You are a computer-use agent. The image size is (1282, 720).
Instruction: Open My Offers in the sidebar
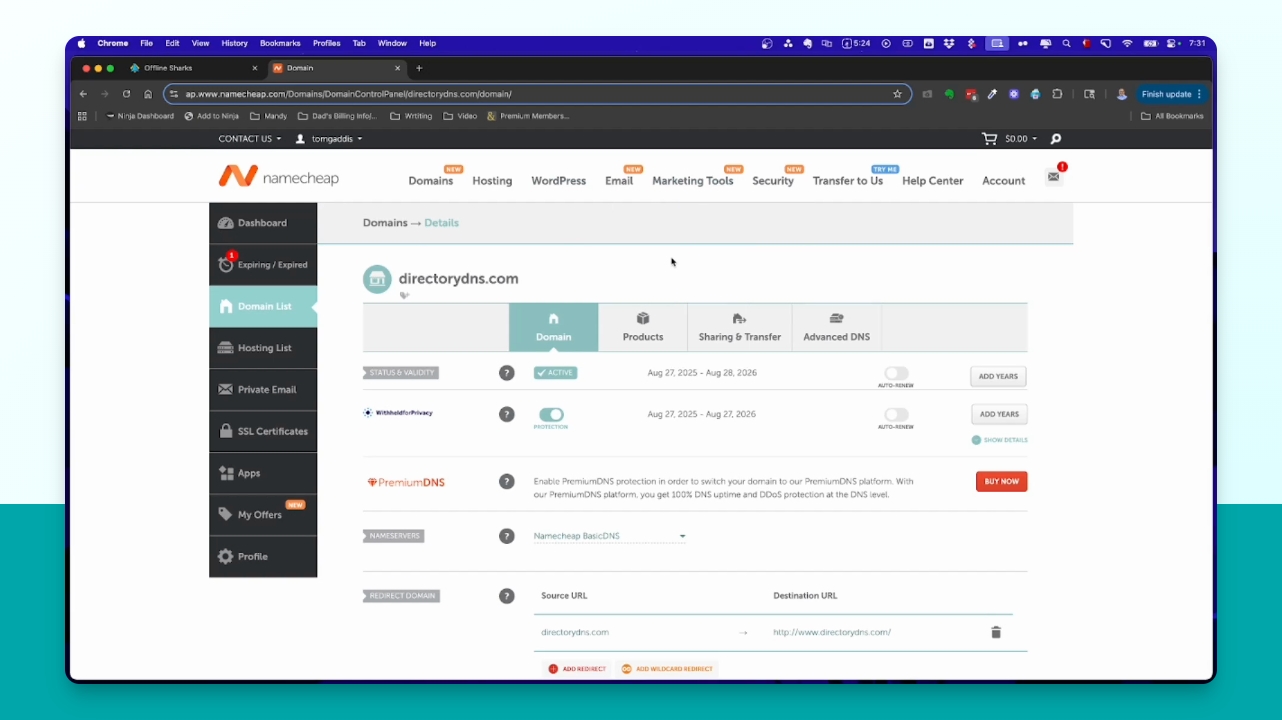[263, 514]
